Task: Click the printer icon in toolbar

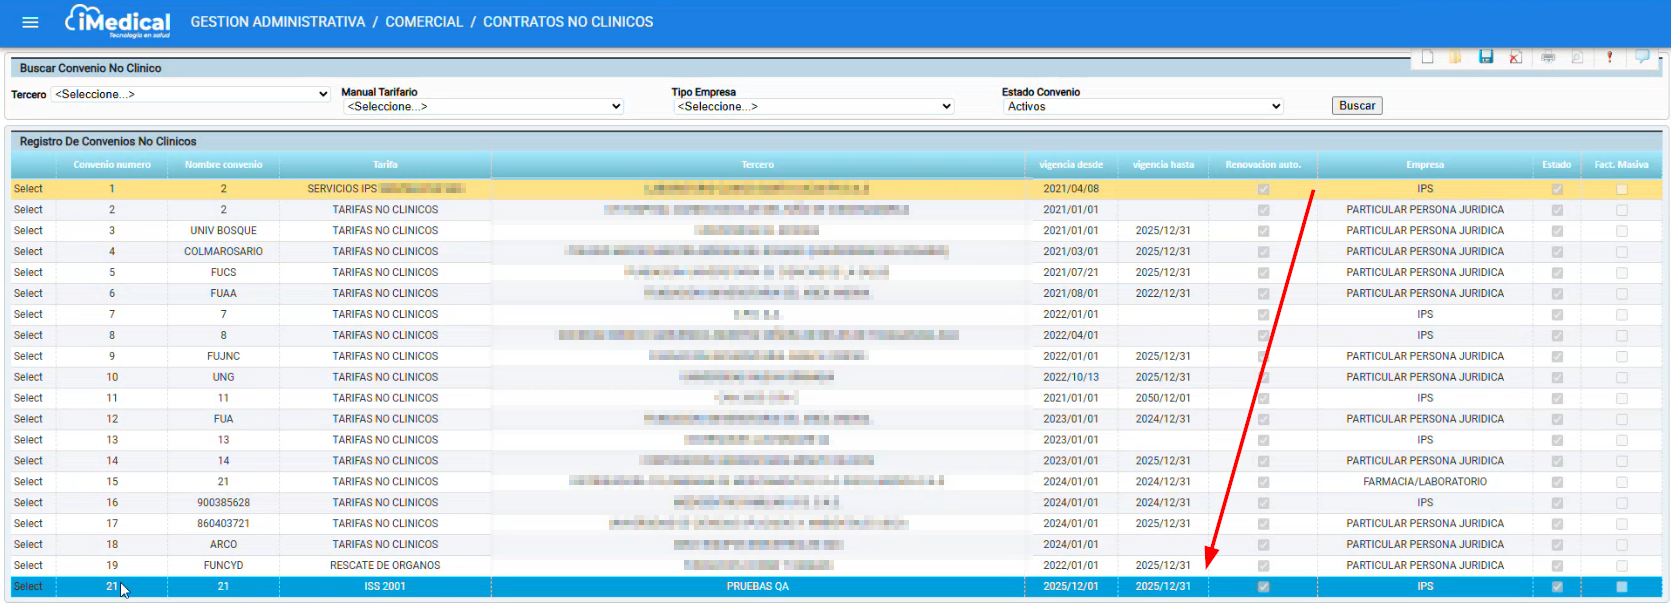Action: 1548,57
